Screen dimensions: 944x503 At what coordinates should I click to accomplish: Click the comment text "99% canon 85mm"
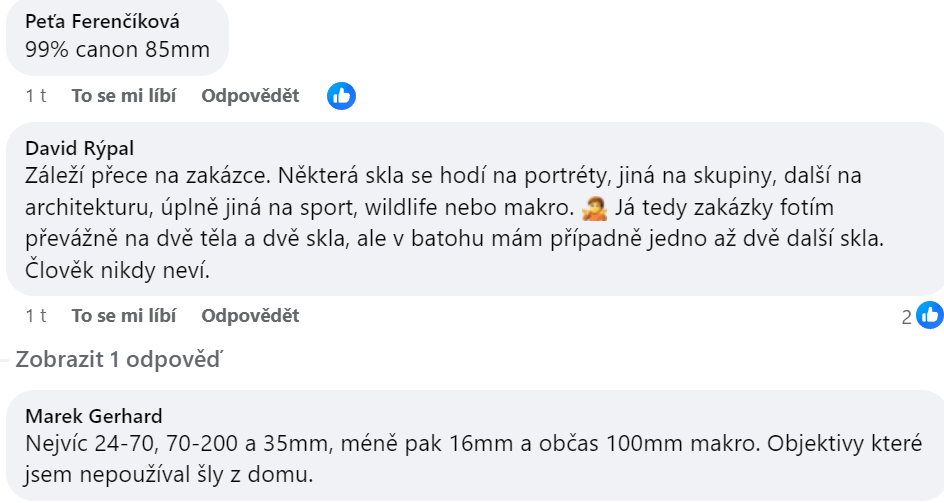pyautogui.click(x=117, y=49)
